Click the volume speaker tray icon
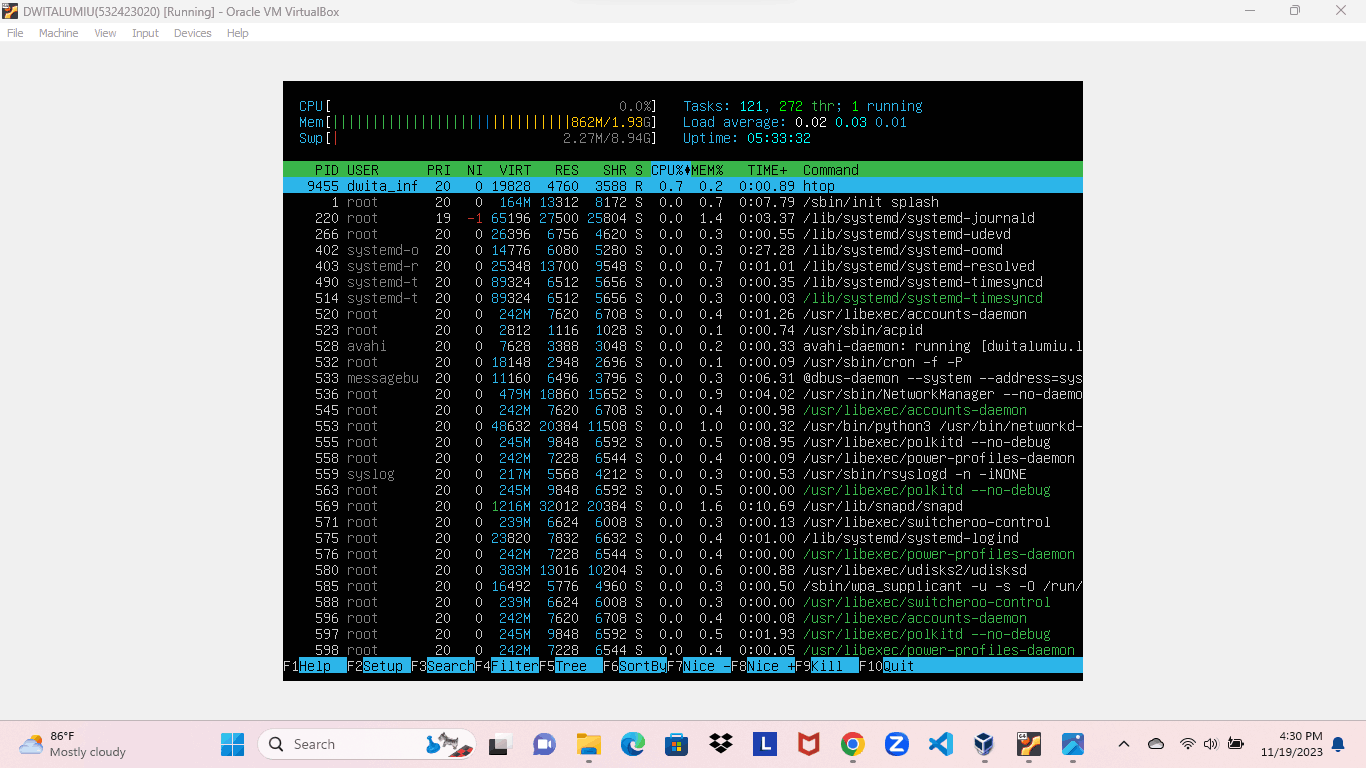Image resolution: width=1366 pixels, height=768 pixels. click(1211, 744)
